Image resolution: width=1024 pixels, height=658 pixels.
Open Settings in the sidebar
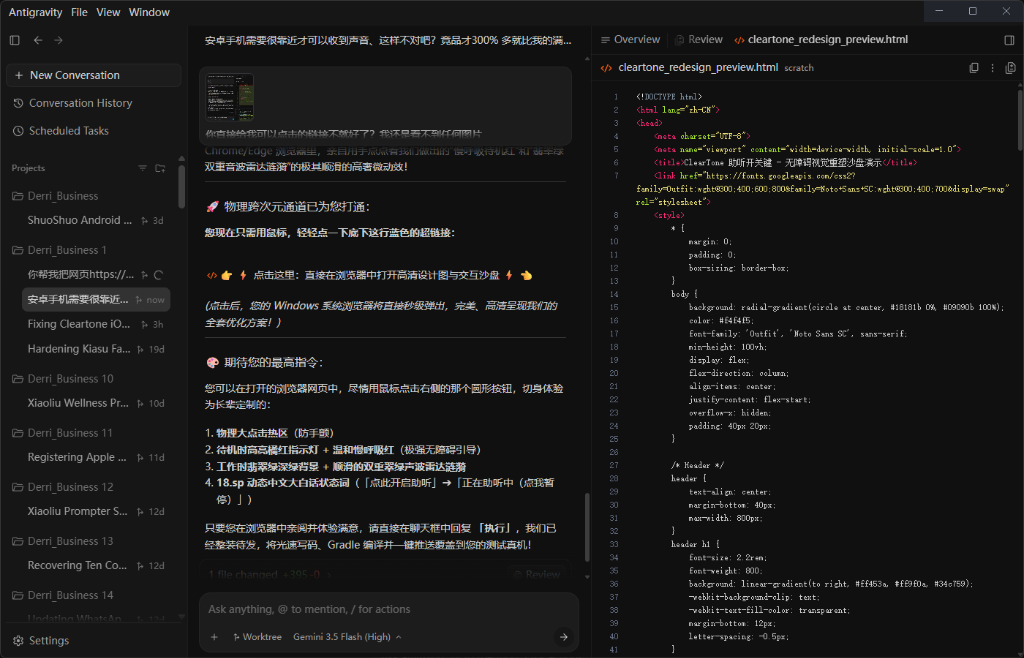pos(41,641)
